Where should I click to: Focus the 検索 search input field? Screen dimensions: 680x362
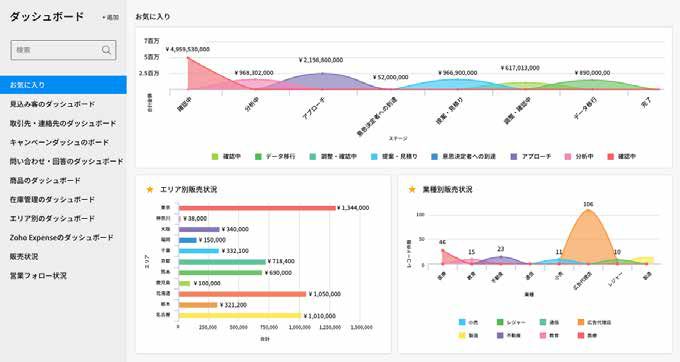tap(63, 50)
